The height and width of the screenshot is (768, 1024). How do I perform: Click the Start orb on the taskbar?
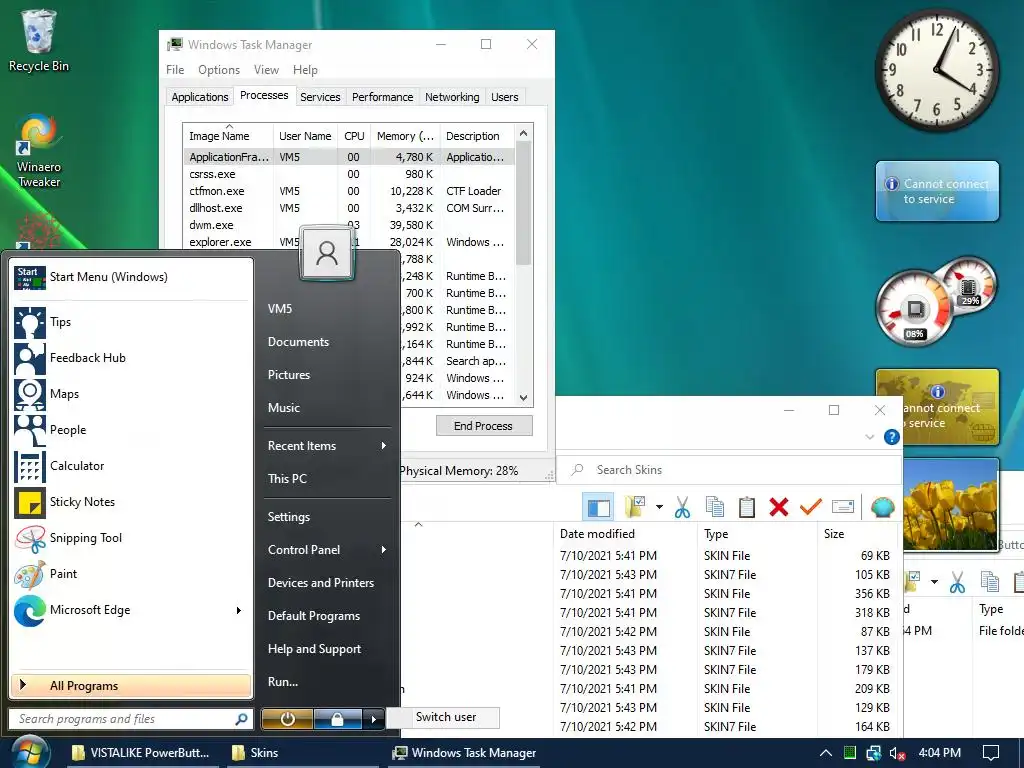30,752
